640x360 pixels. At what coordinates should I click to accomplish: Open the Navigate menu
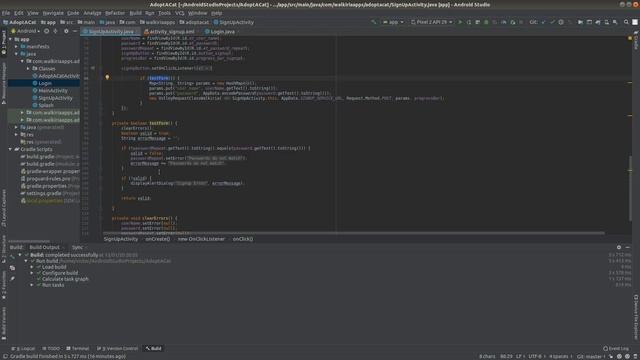53,13
